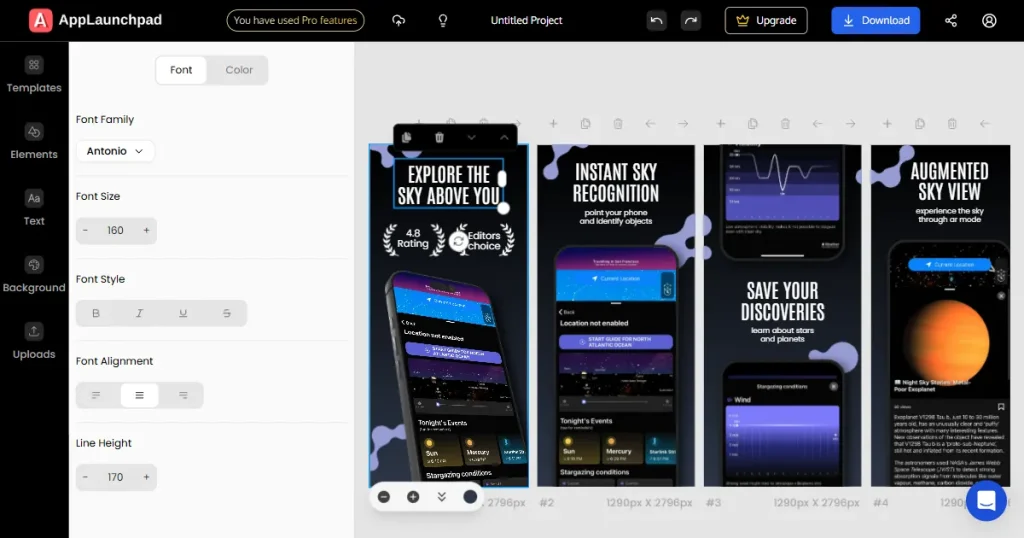Switch to the Font tab
Image resolution: width=1024 pixels, height=538 pixels.
(181, 70)
